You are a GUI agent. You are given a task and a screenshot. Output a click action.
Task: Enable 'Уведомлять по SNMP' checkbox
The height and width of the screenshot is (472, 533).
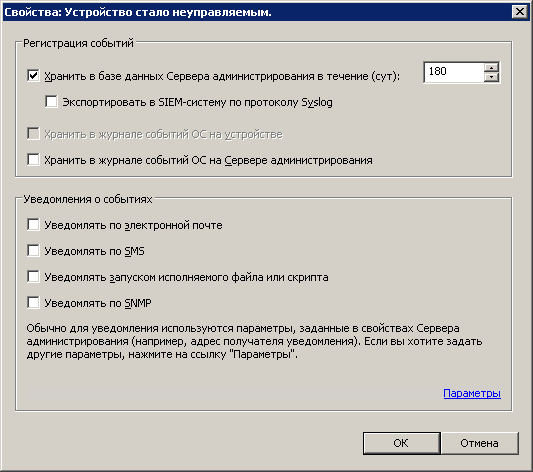click(x=33, y=302)
